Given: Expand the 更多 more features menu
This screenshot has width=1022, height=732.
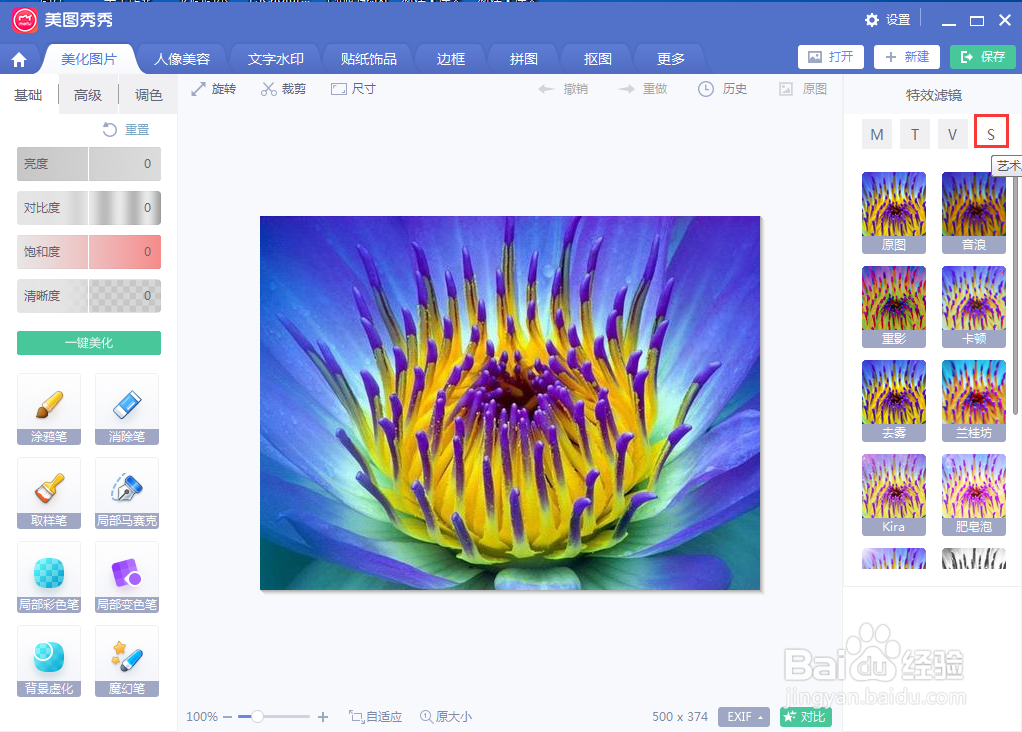Looking at the screenshot, I should click(x=668, y=59).
